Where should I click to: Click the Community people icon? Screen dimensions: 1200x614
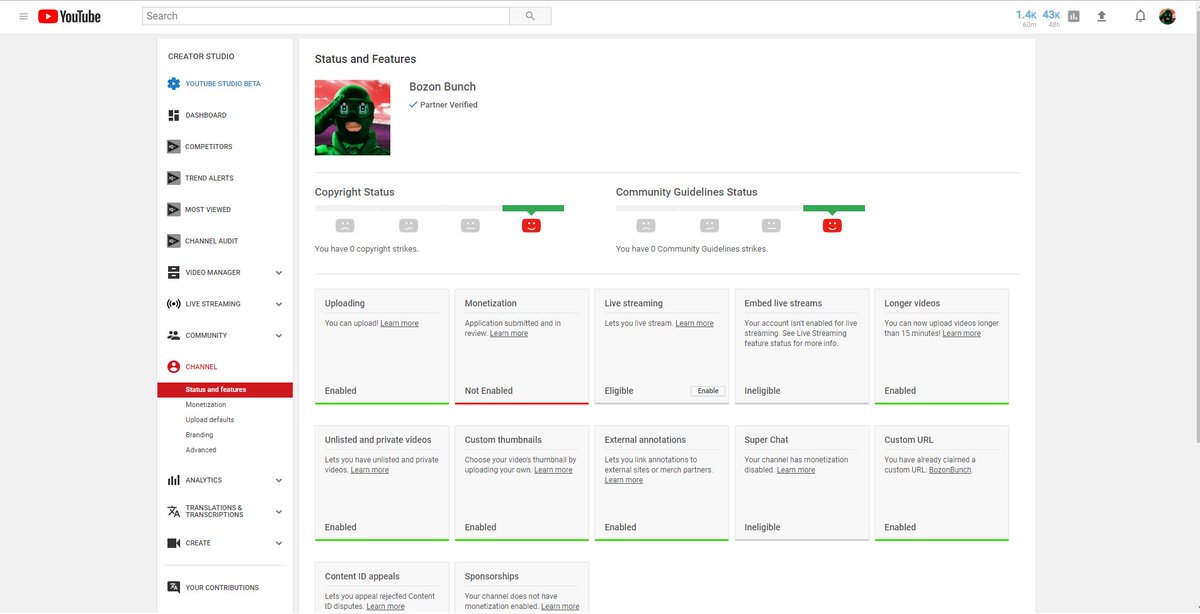click(174, 335)
